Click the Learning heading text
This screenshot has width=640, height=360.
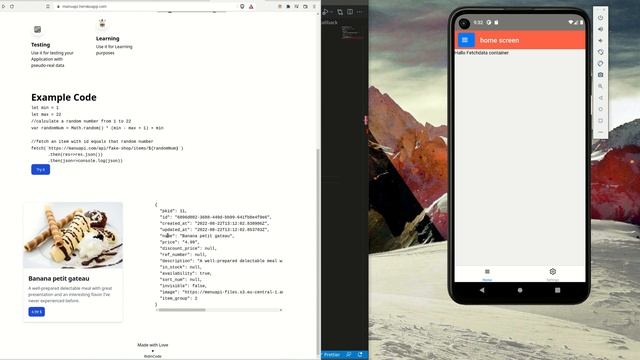point(107,39)
